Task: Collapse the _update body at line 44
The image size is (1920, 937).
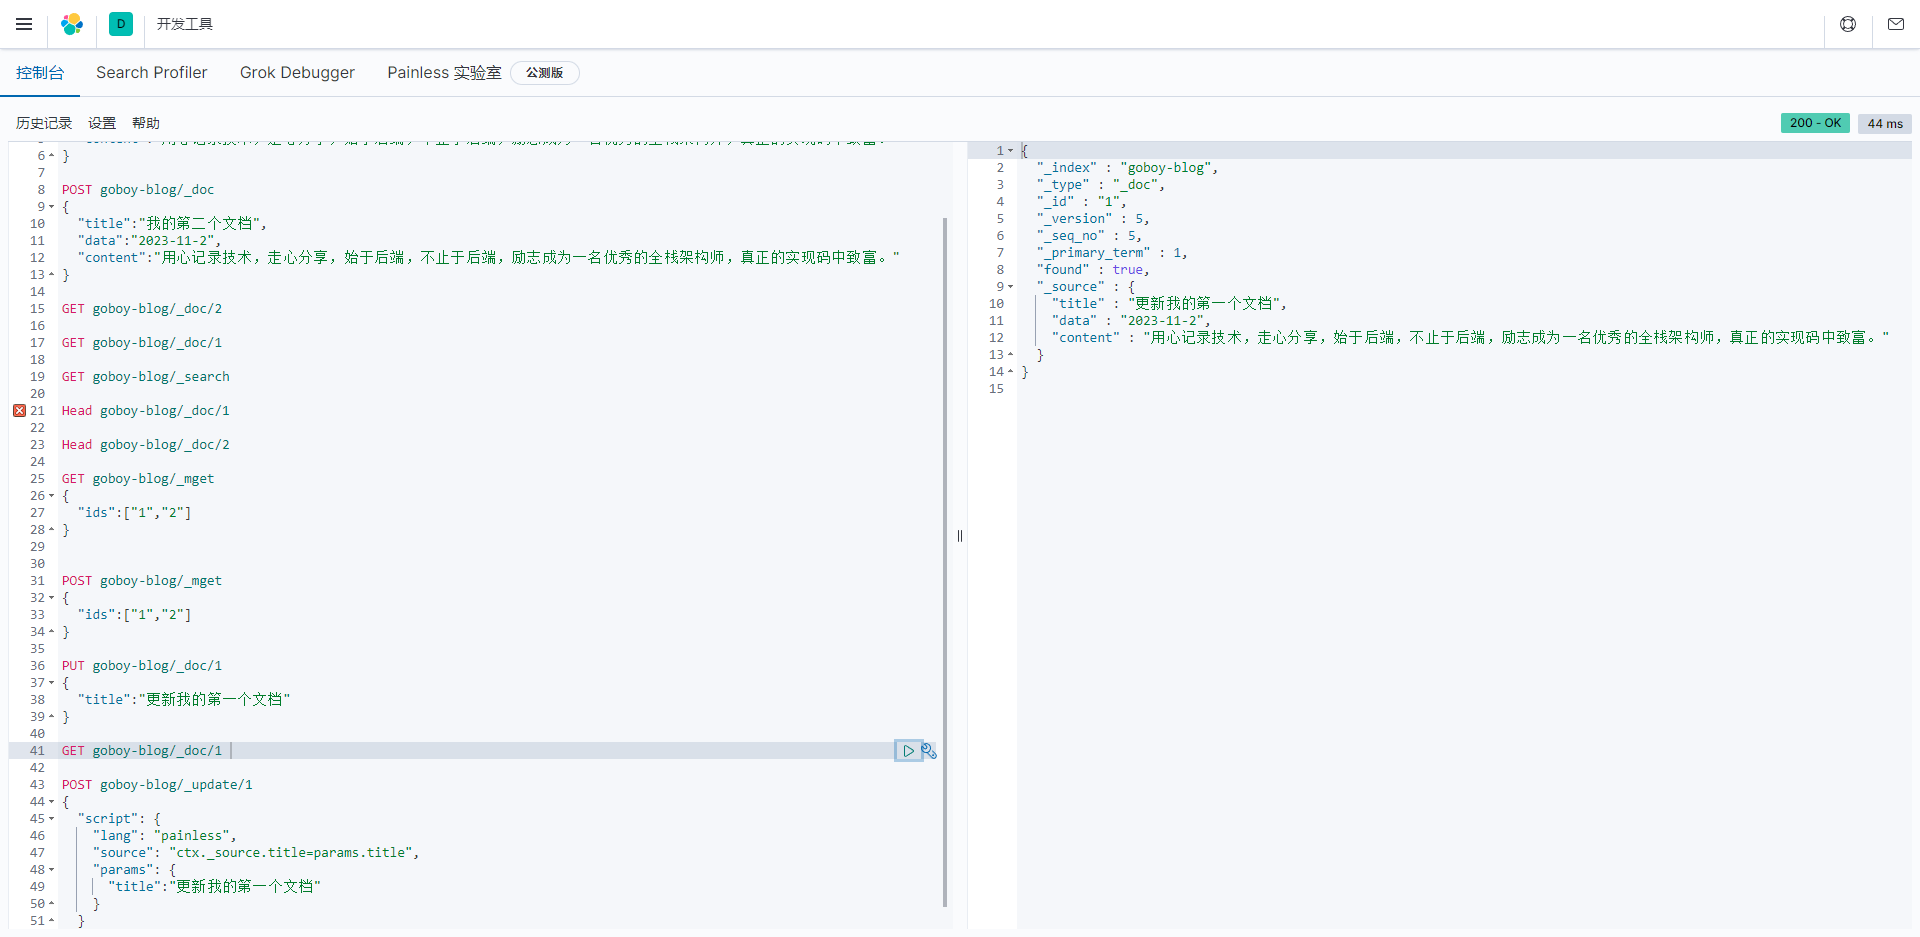Action: pos(52,802)
